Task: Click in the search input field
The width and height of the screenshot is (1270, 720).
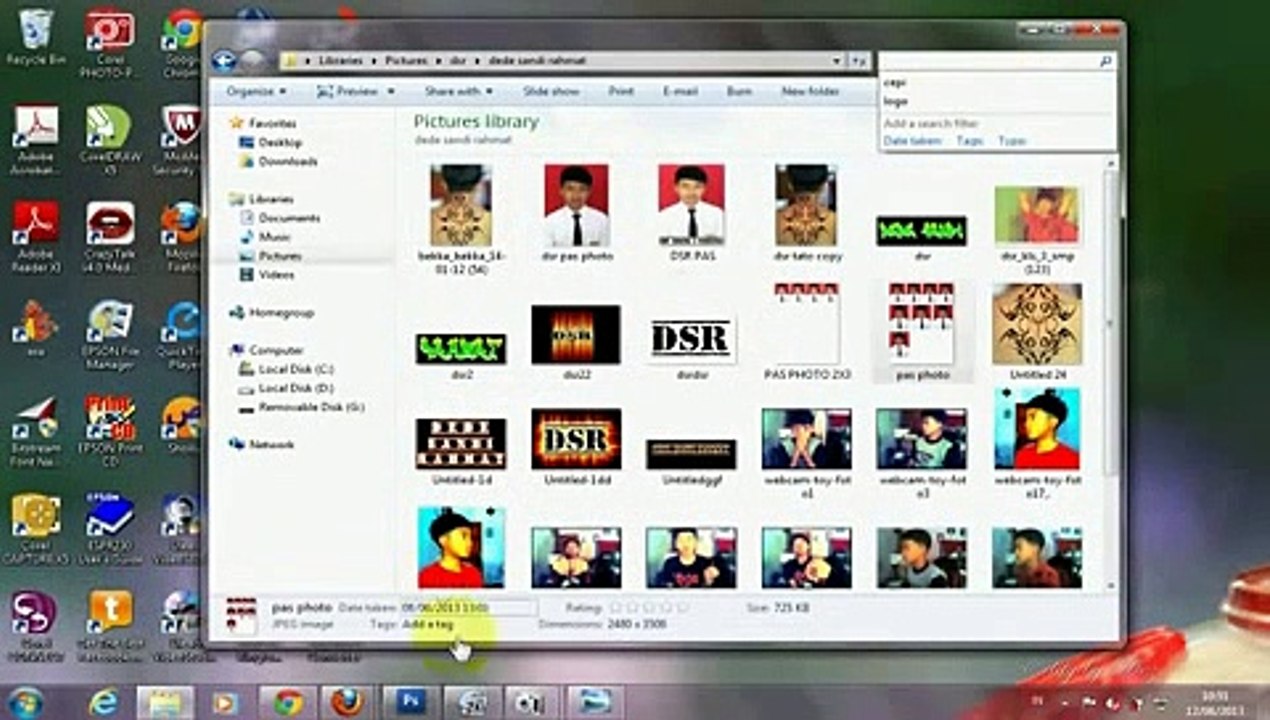Action: pos(988,62)
